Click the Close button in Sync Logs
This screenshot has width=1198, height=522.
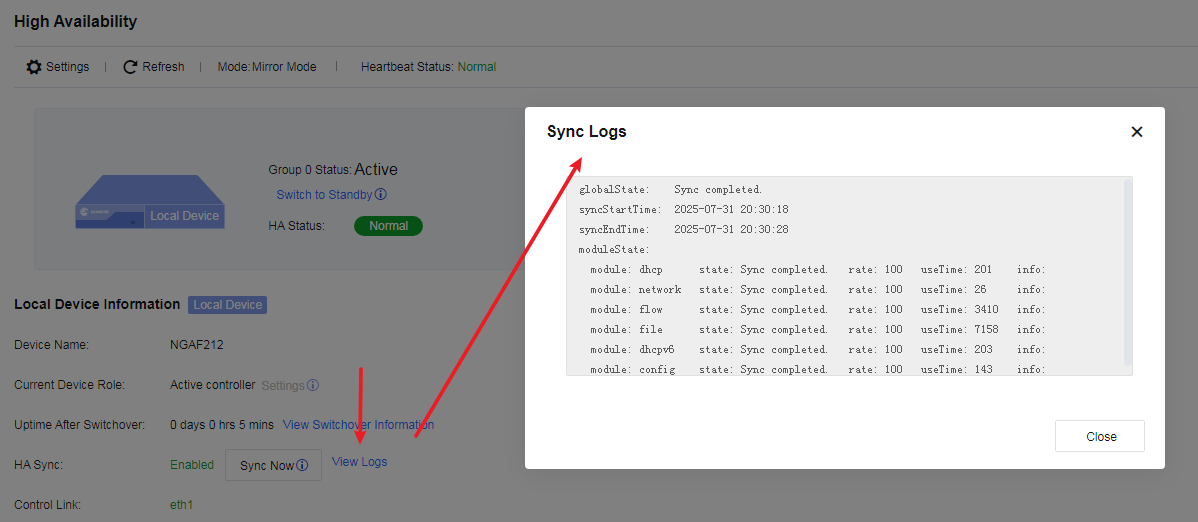pyautogui.click(x=1100, y=436)
